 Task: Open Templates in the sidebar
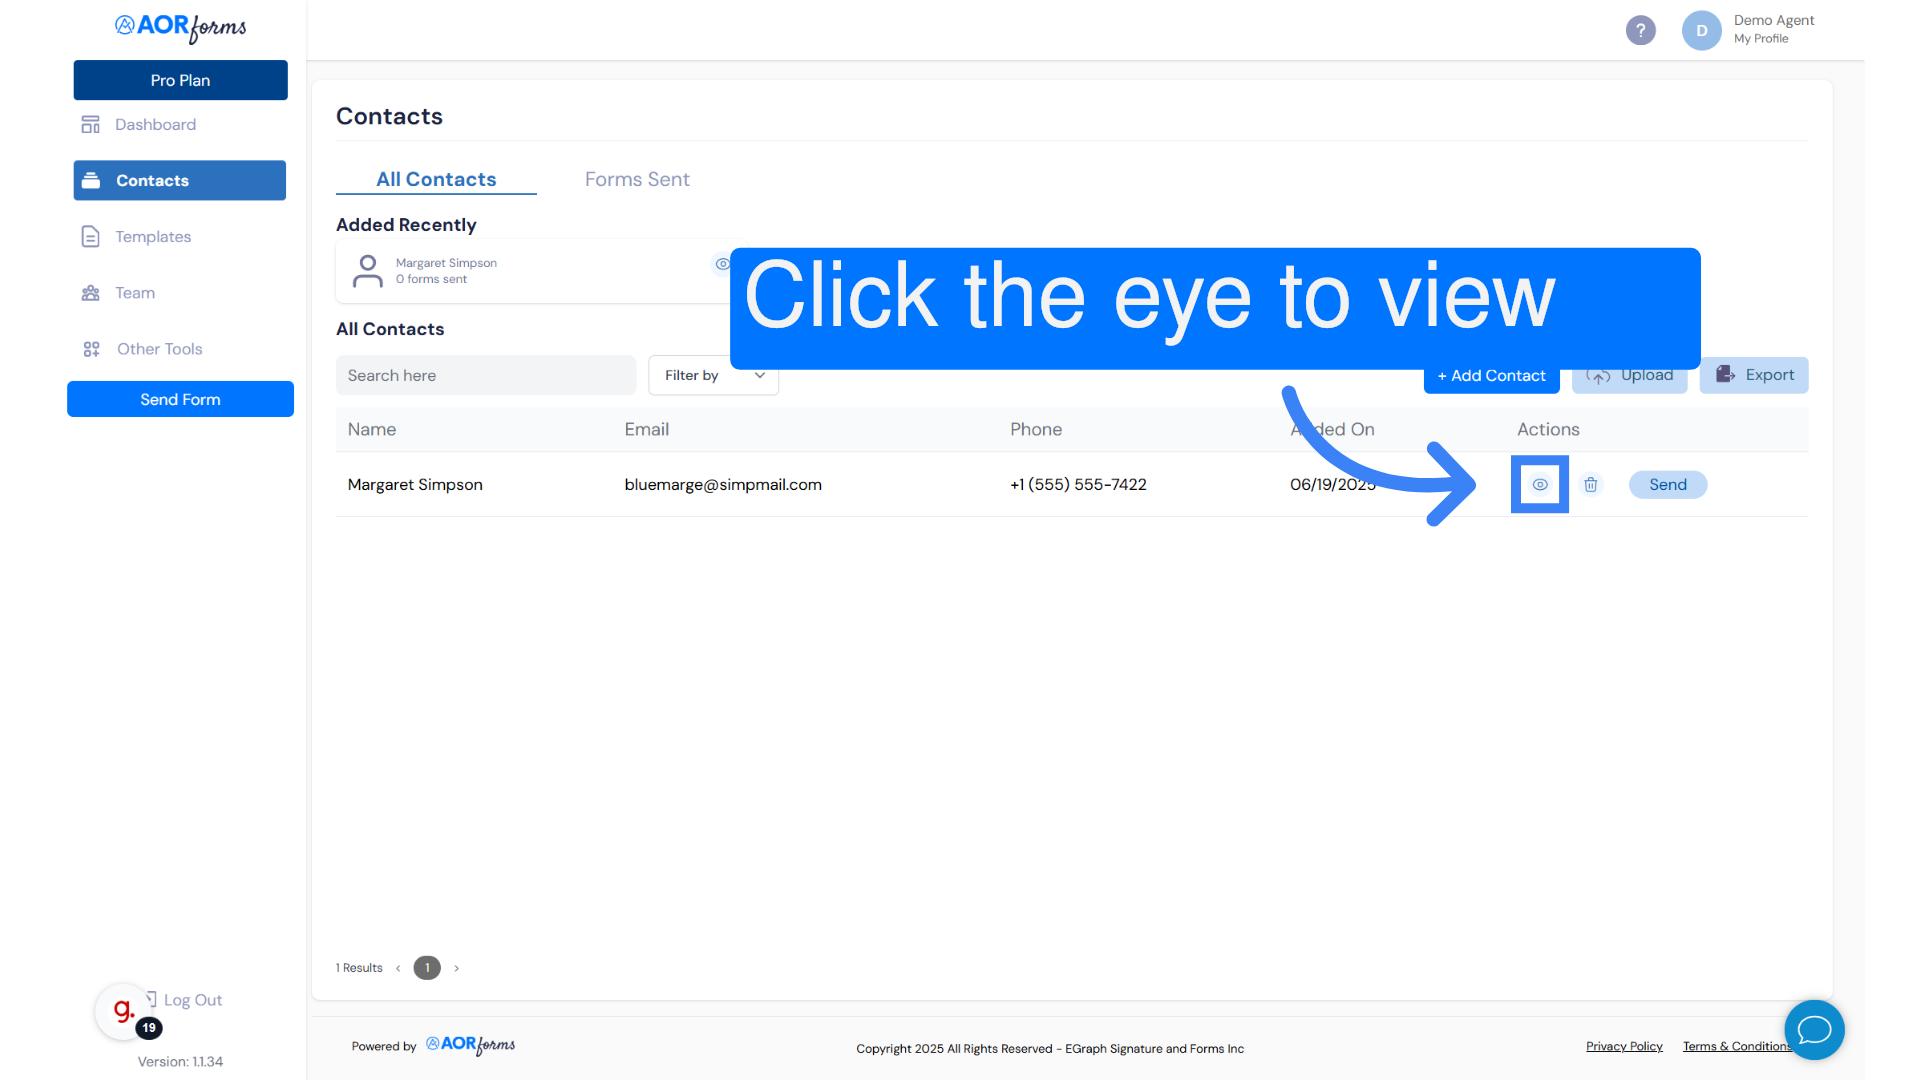(152, 237)
